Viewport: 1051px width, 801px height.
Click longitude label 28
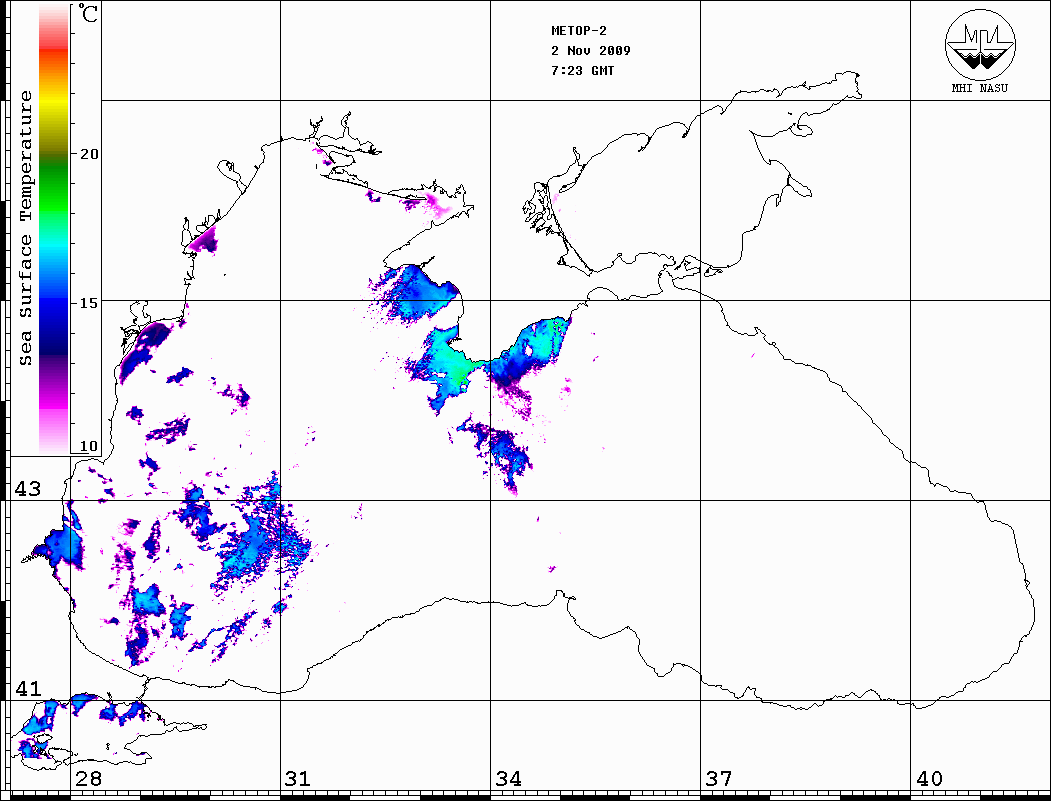pyautogui.click(x=88, y=779)
